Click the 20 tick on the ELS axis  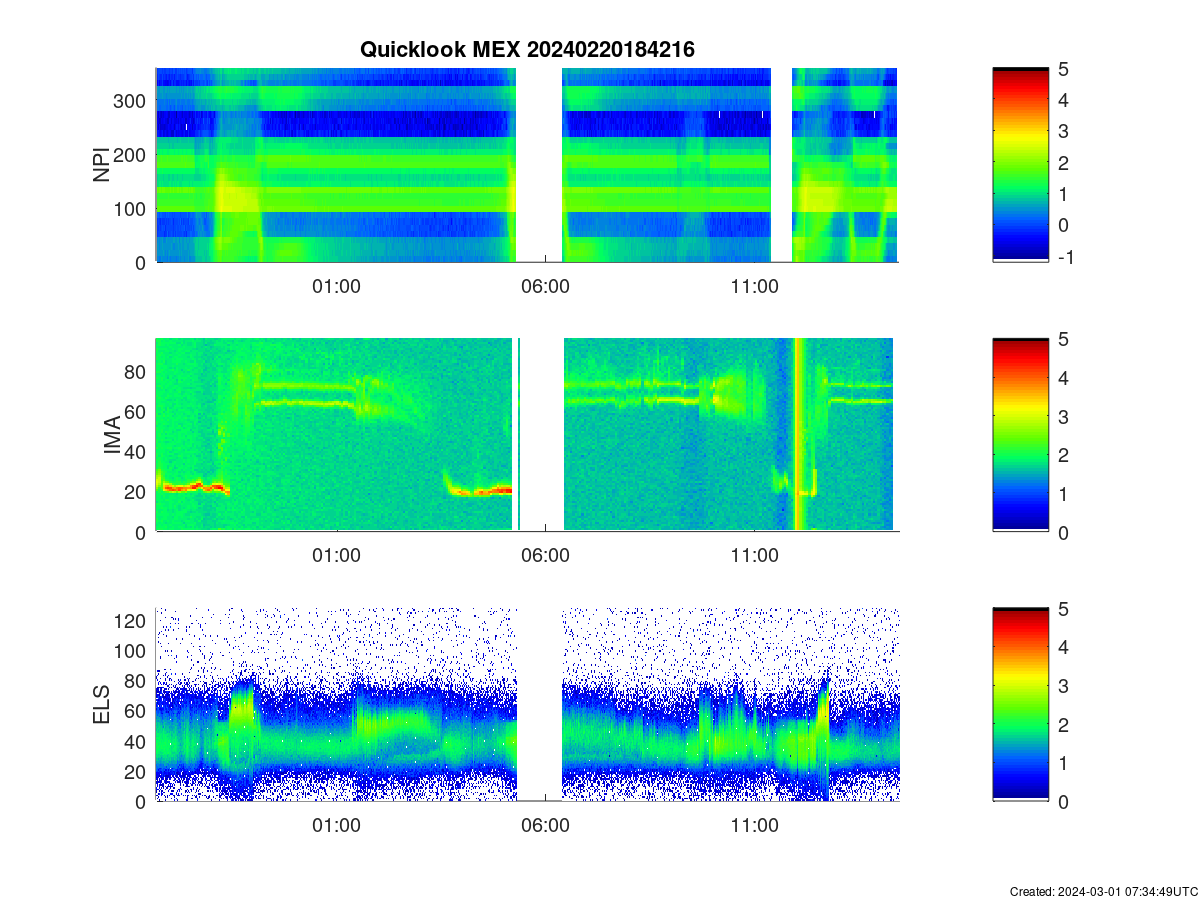[x=136, y=772]
